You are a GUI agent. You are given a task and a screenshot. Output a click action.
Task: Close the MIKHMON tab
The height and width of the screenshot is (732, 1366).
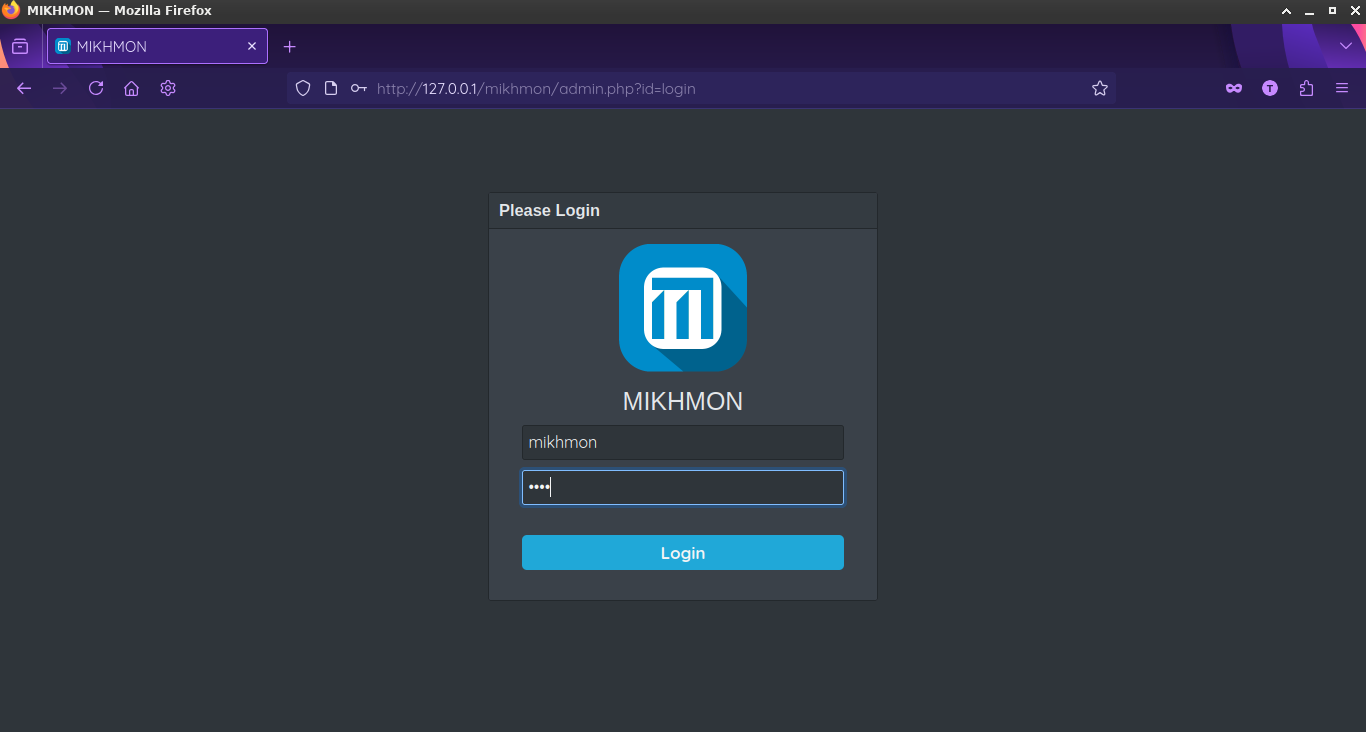tap(252, 46)
